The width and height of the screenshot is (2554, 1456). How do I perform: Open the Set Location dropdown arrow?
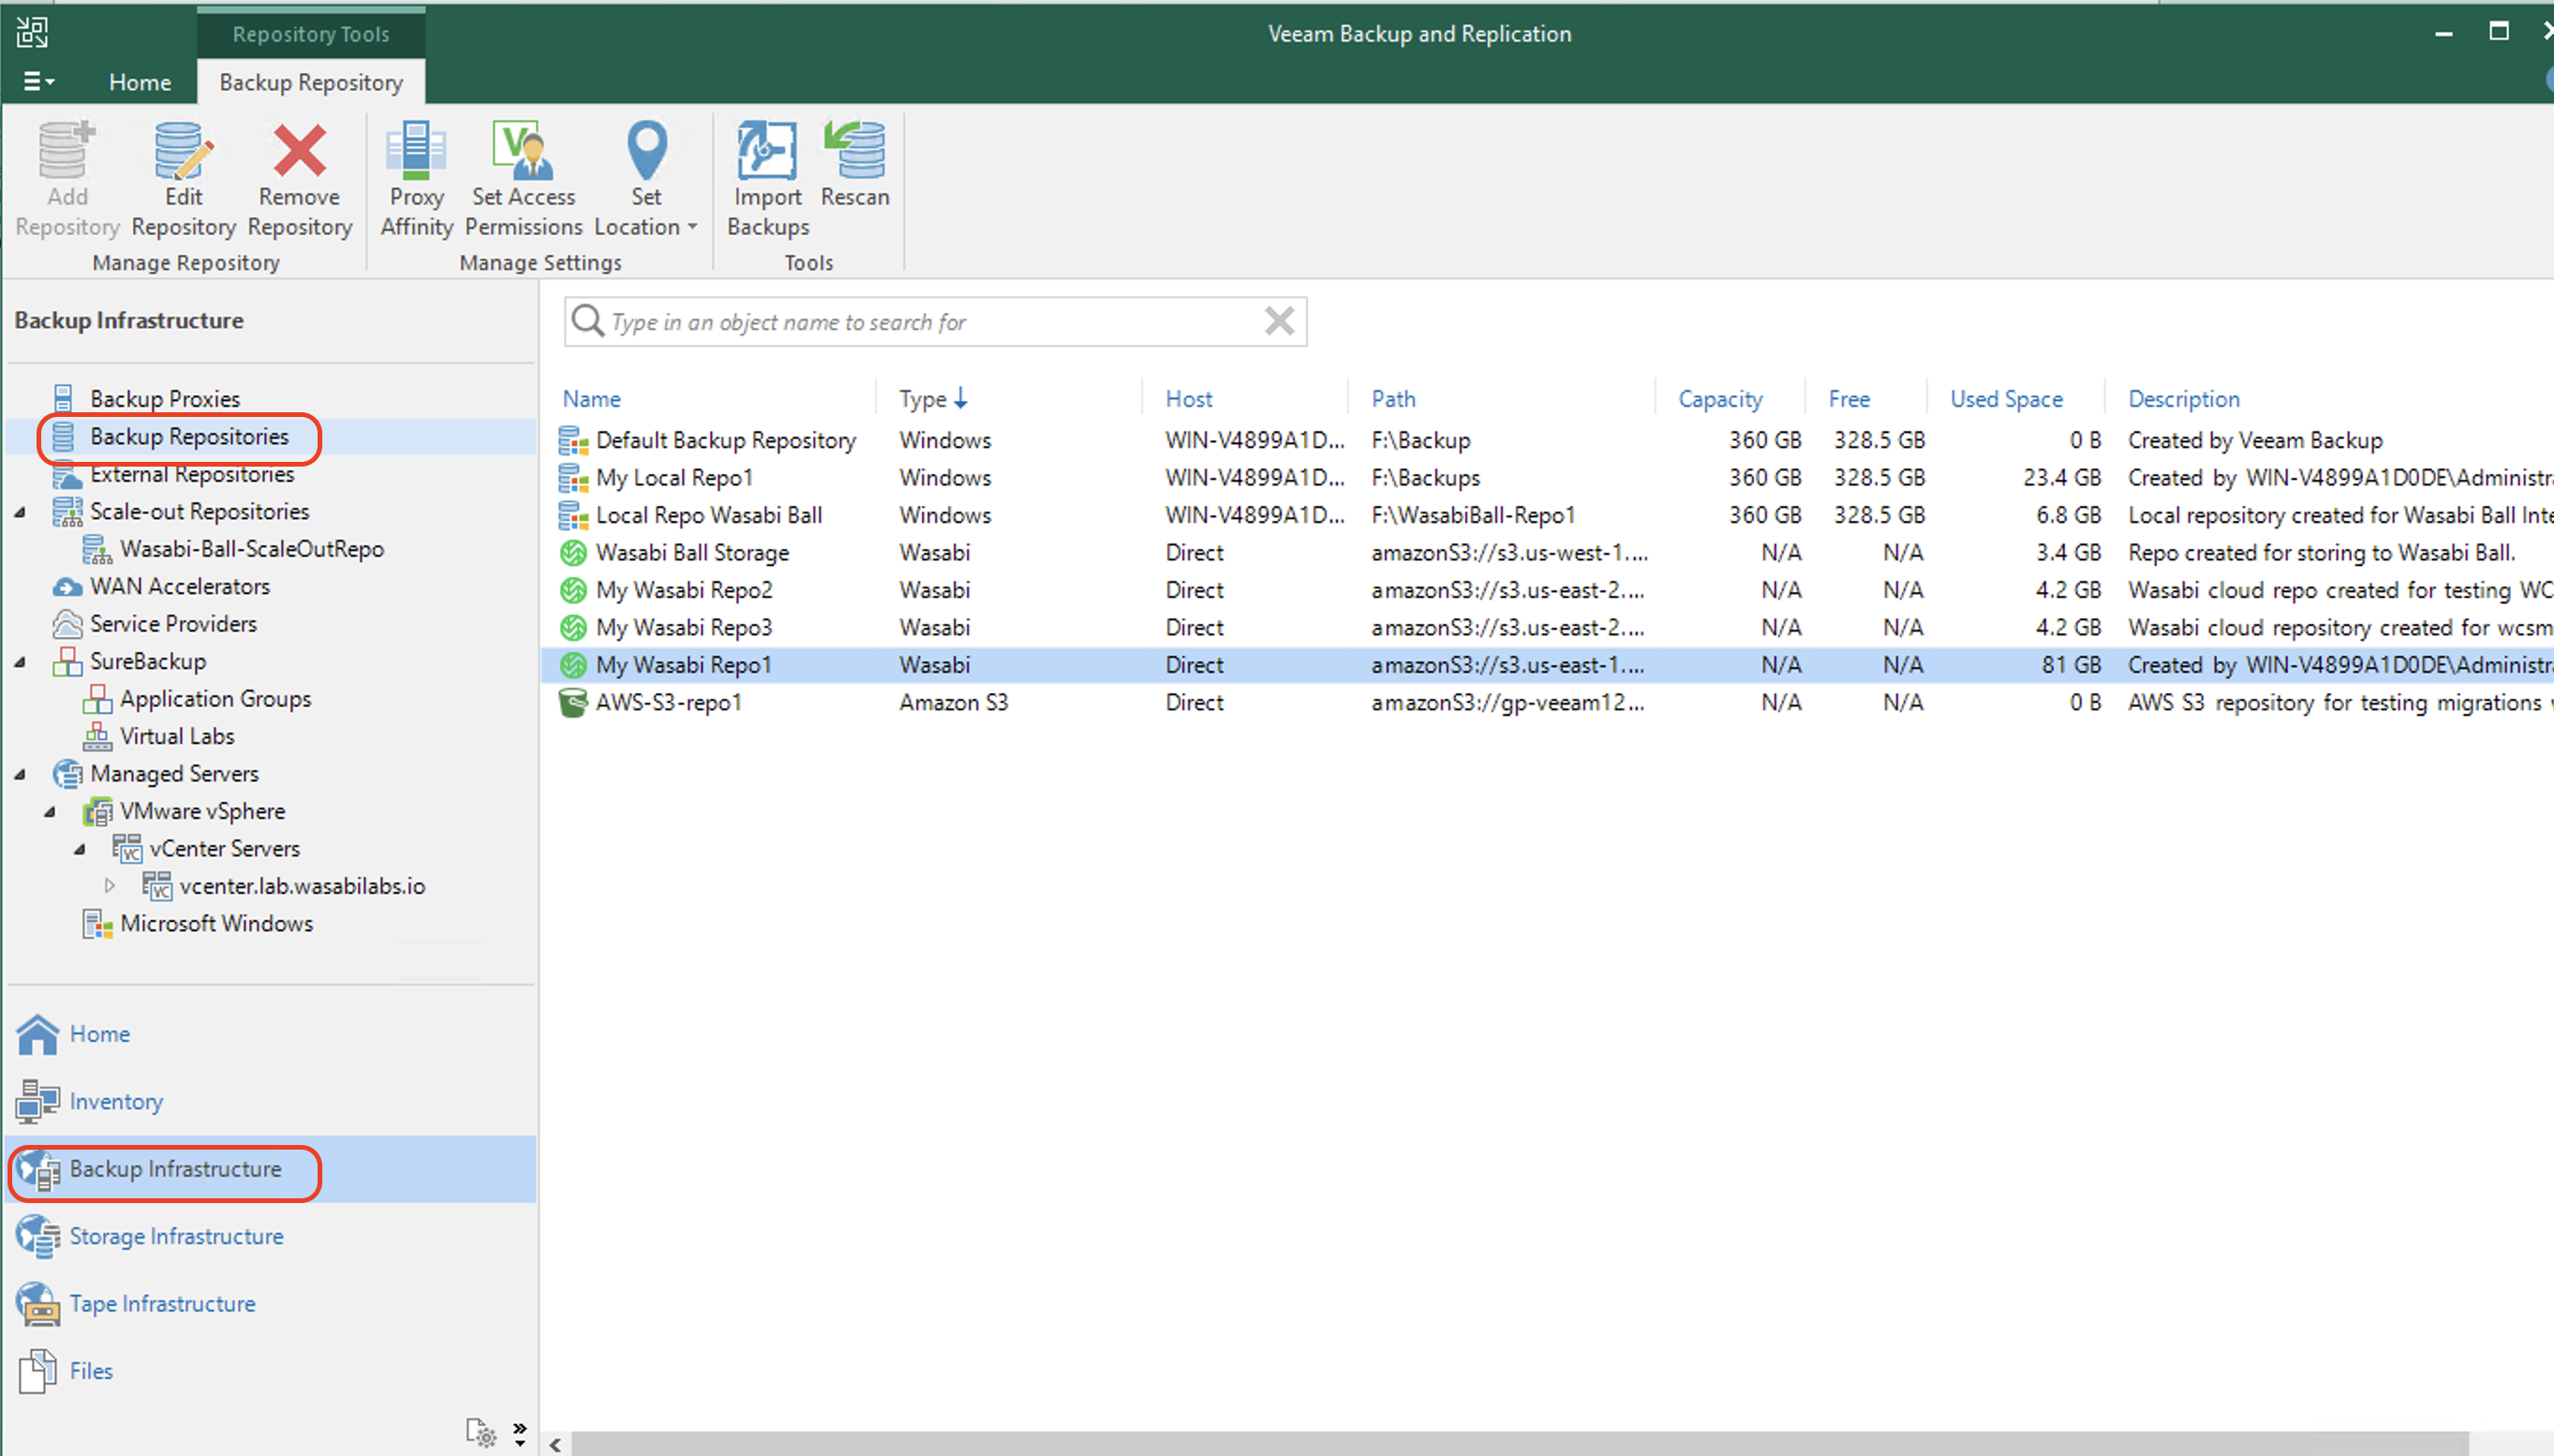[x=692, y=227]
